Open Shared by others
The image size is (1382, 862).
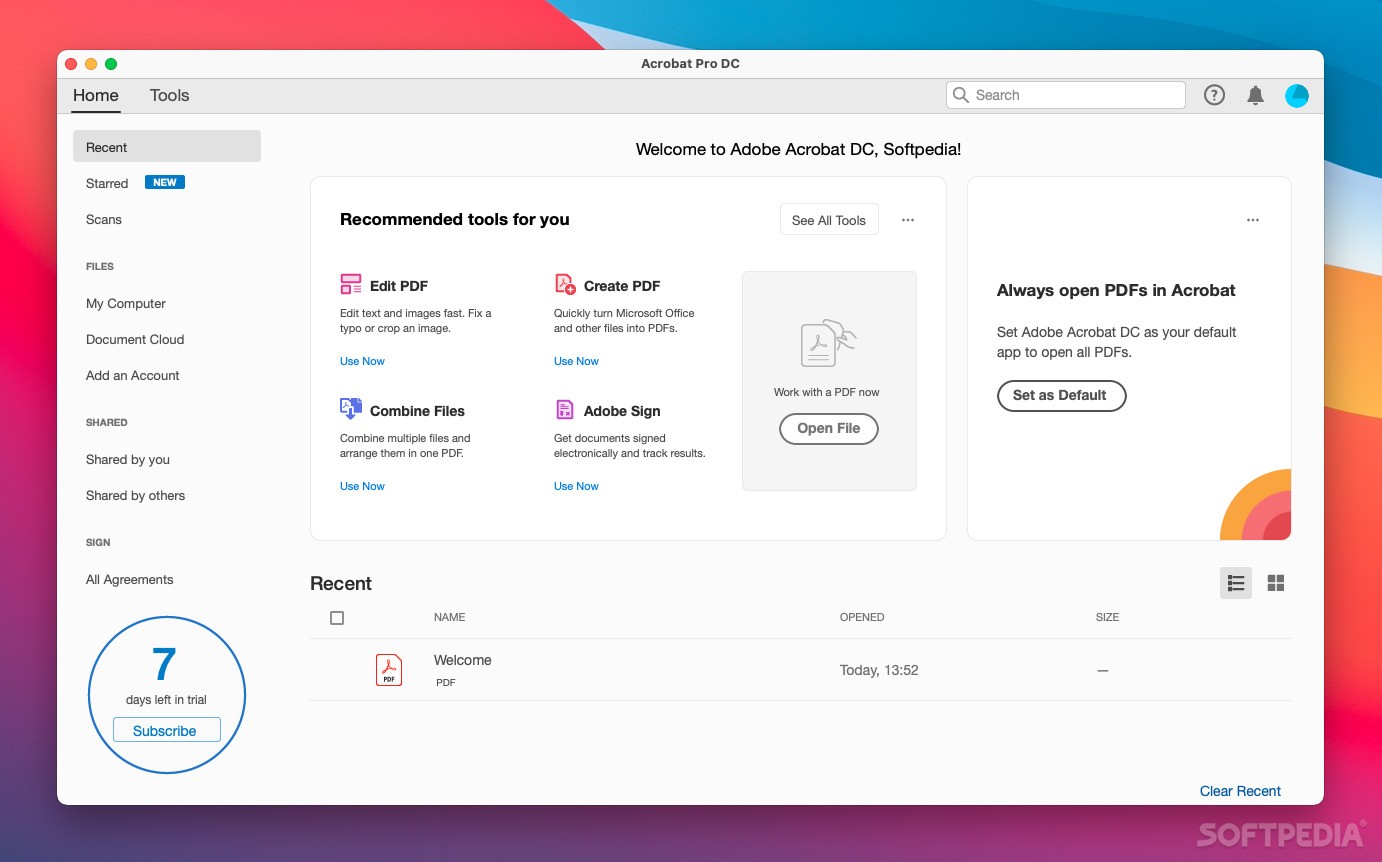click(136, 495)
